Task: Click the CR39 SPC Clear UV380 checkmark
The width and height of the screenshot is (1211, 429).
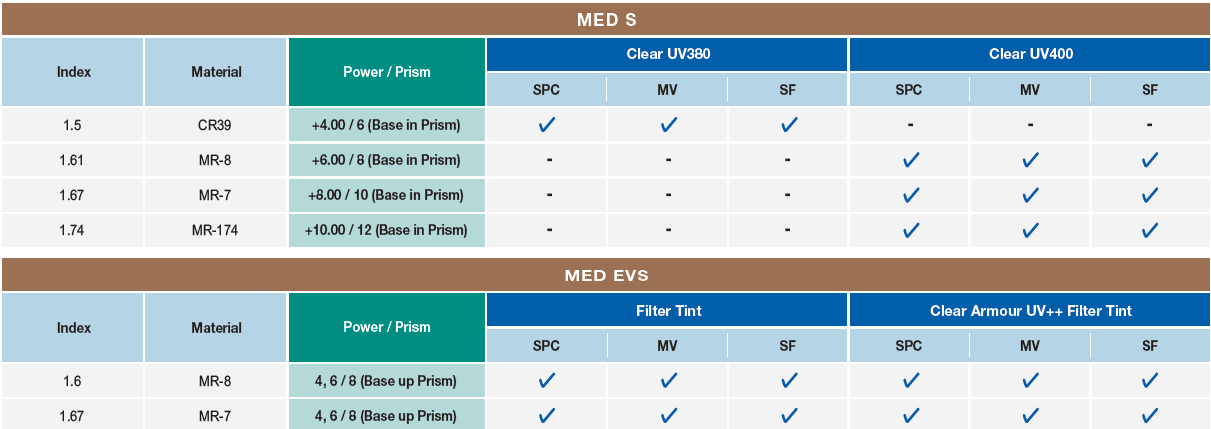Action: tap(547, 125)
